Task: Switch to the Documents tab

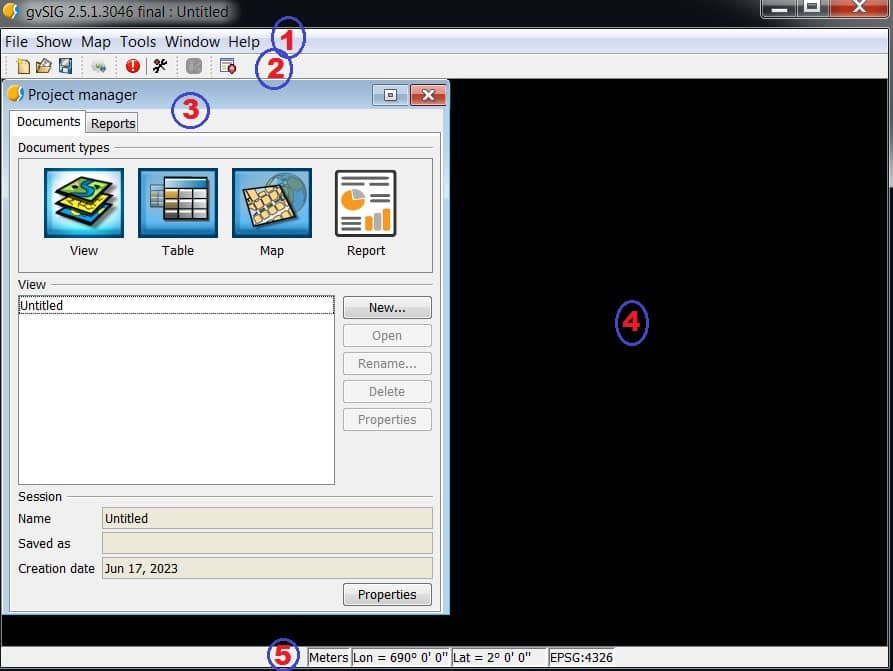Action: [48, 121]
